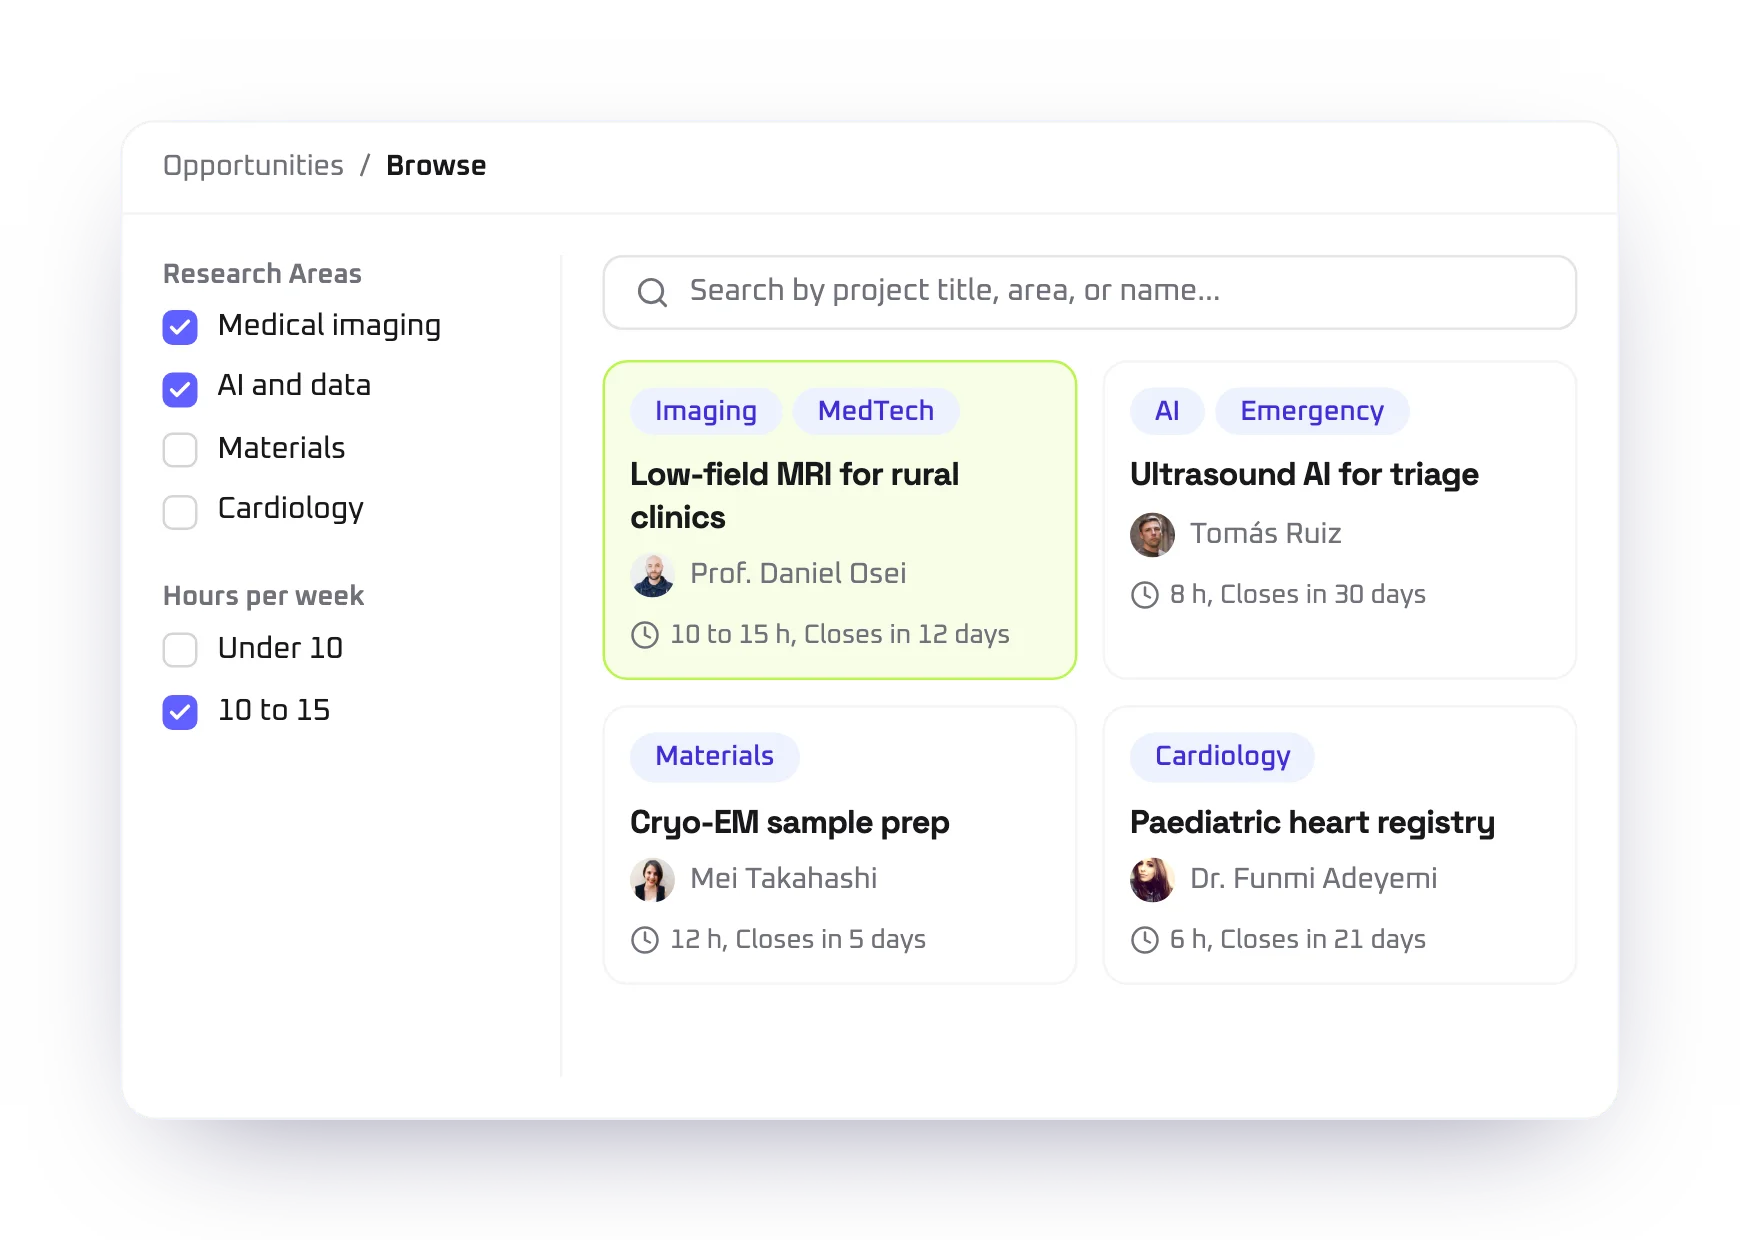Uncheck the AI and data filter
The height and width of the screenshot is (1240, 1740).
tap(180, 389)
